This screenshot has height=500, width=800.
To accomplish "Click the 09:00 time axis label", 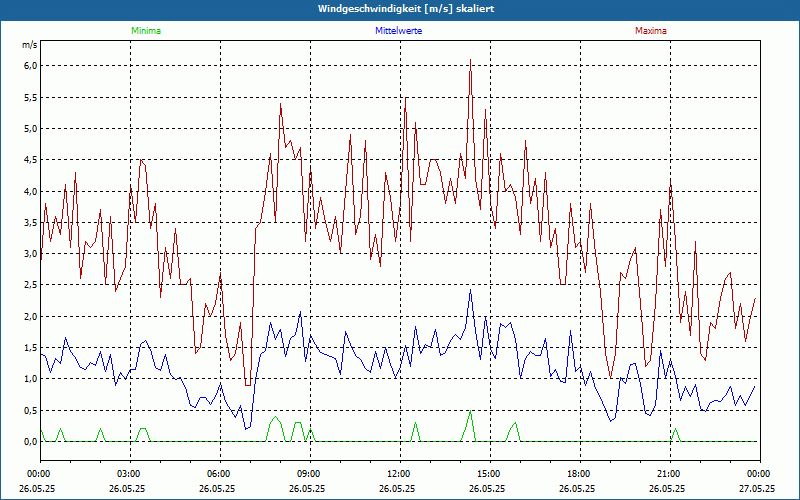I will (x=309, y=474).
